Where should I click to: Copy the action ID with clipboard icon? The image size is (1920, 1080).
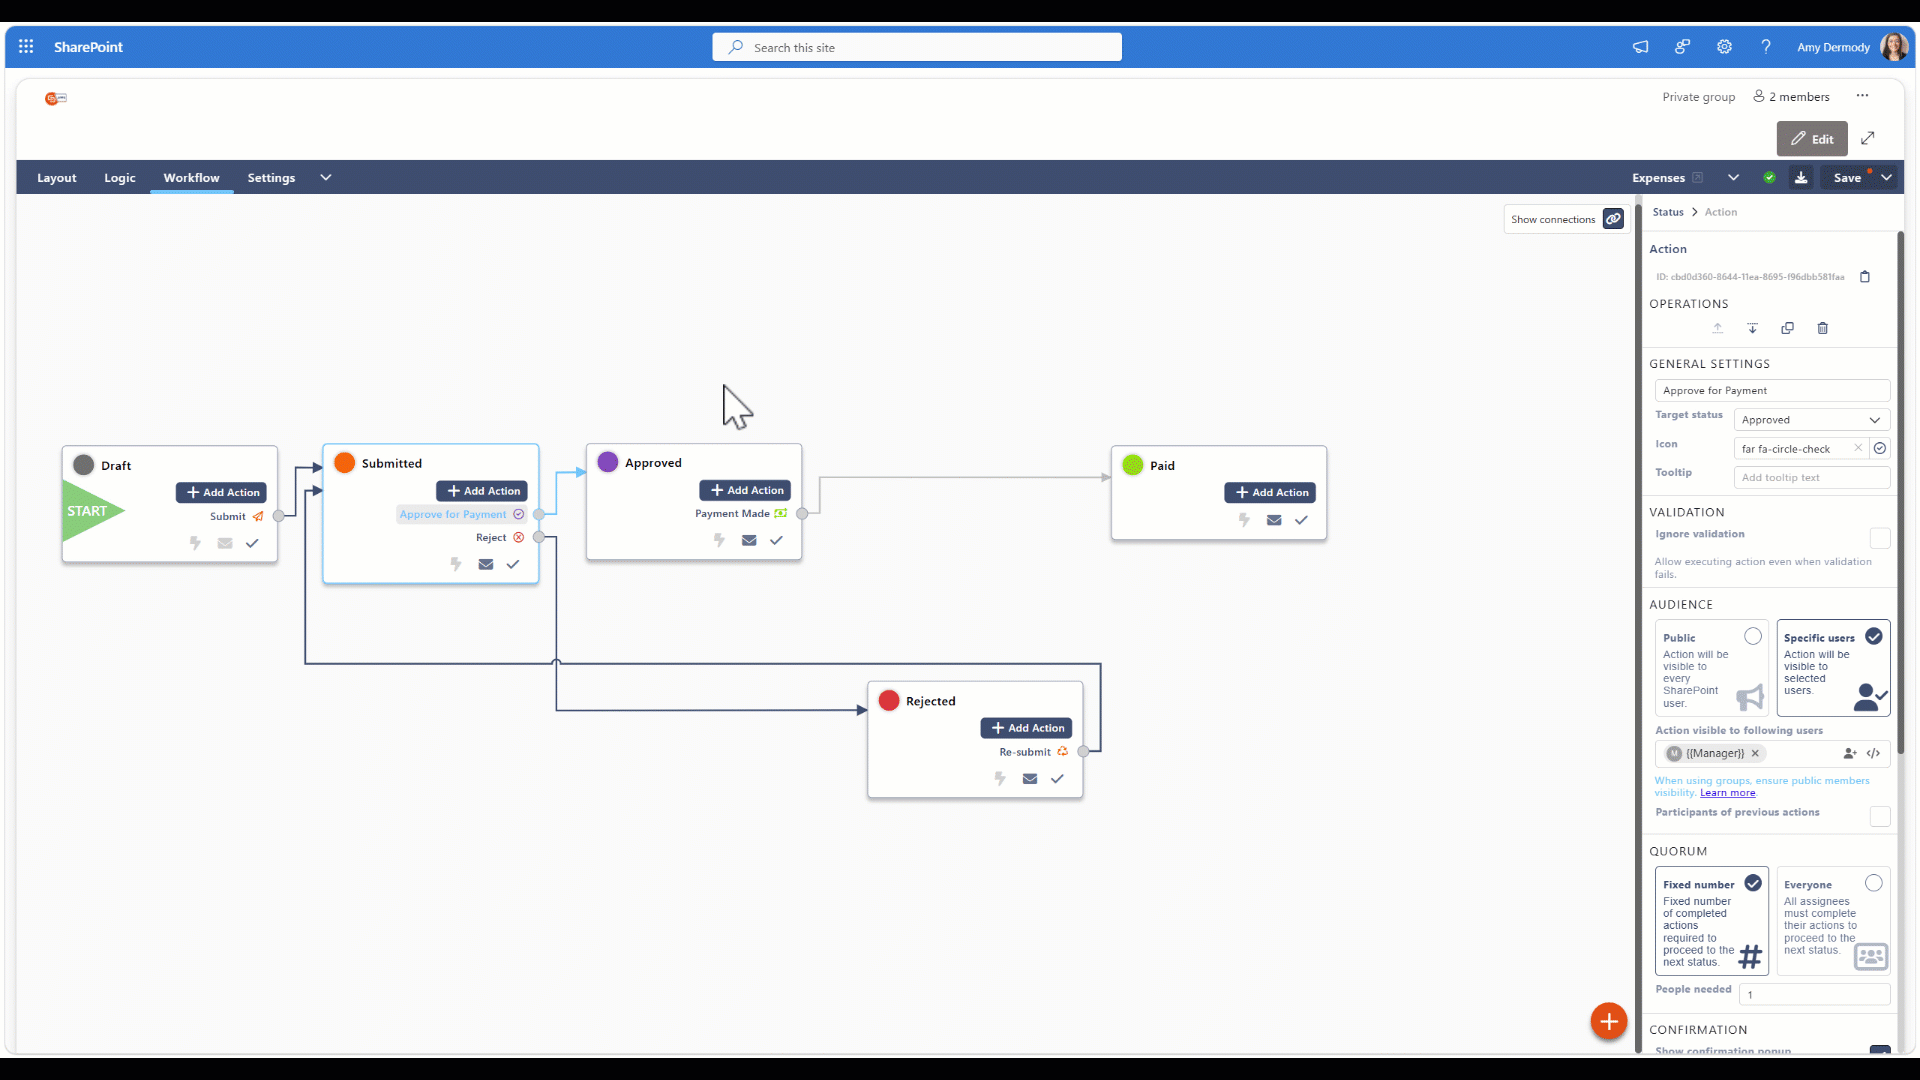[1864, 277]
